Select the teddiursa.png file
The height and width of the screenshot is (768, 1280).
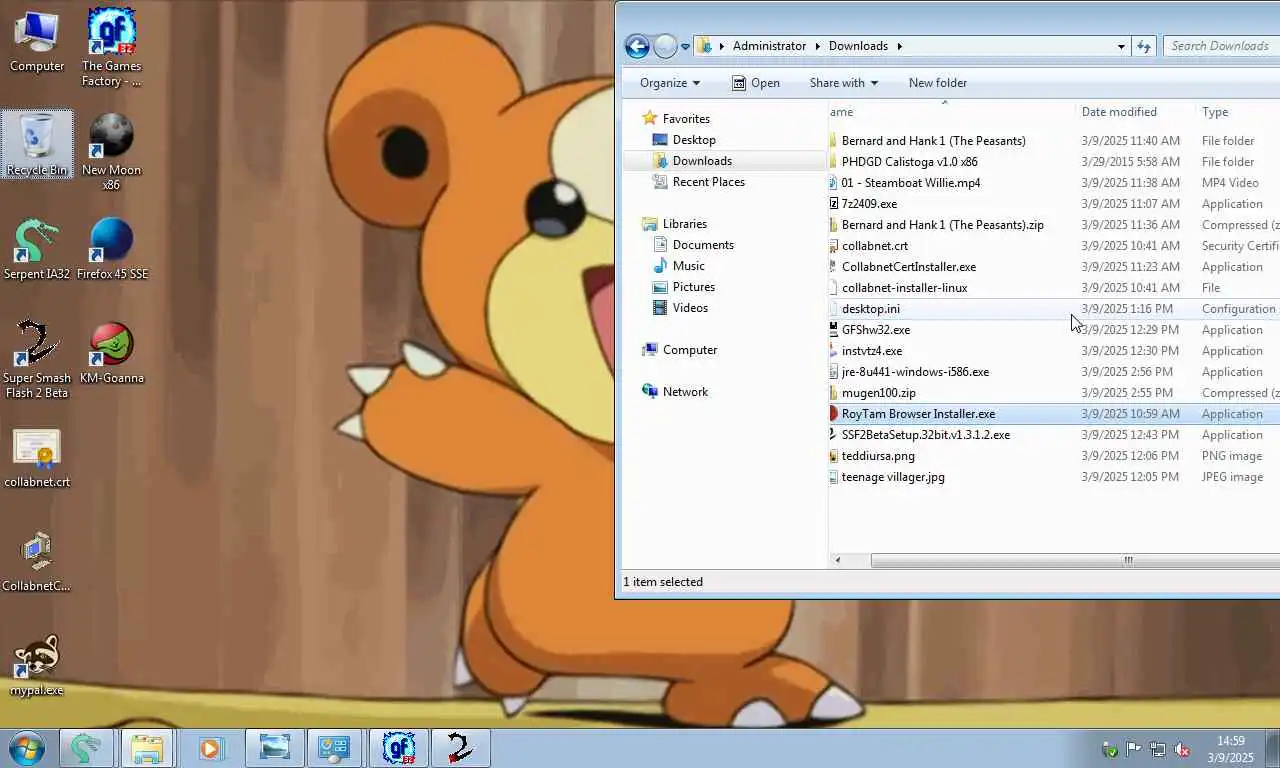878,456
